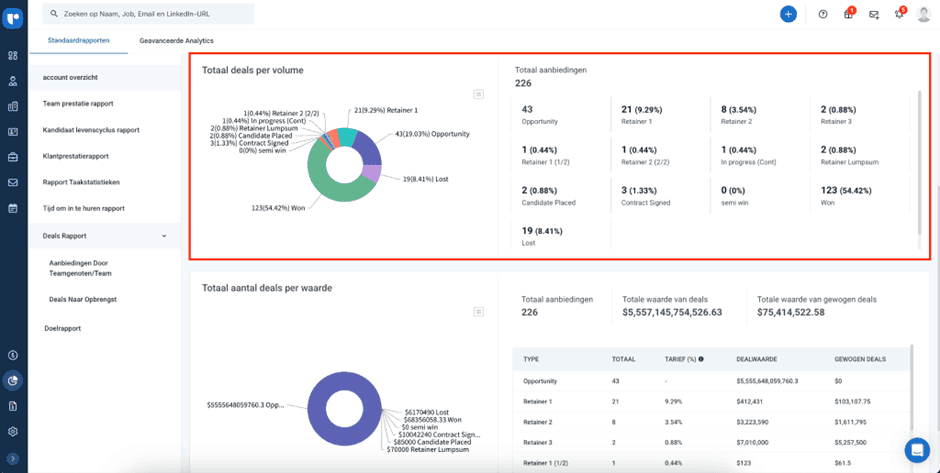Screen dimensions: 940x473
Task: Click the envelope mail icon in header
Action: (x=874, y=14)
